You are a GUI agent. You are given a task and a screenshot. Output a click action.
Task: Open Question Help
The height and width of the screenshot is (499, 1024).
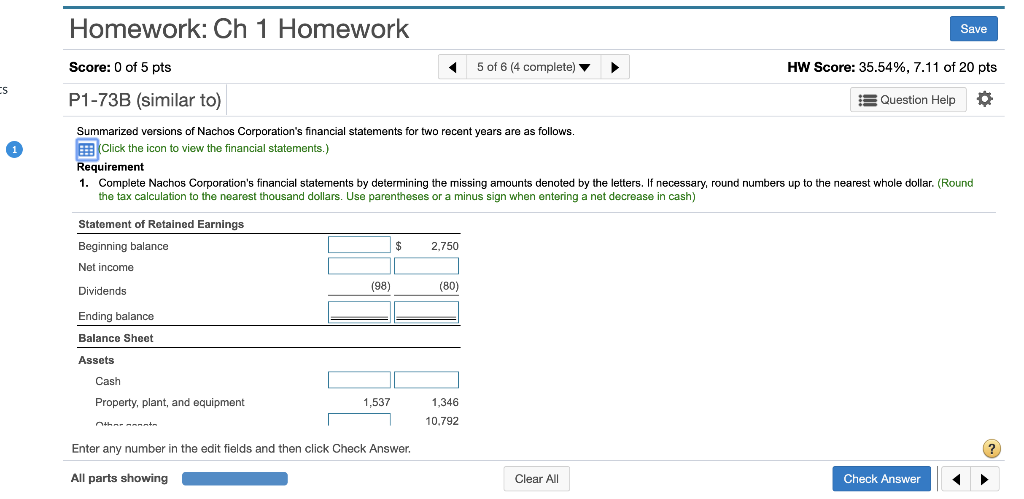point(908,100)
